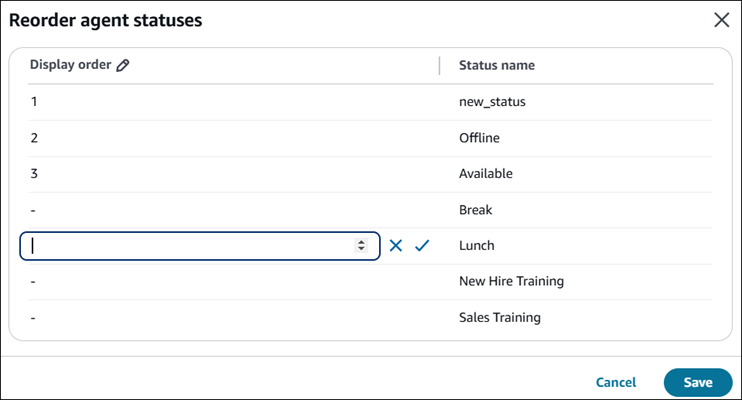742x400 pixels.
Task: Click the Status name column header
Action: (496, 65)
